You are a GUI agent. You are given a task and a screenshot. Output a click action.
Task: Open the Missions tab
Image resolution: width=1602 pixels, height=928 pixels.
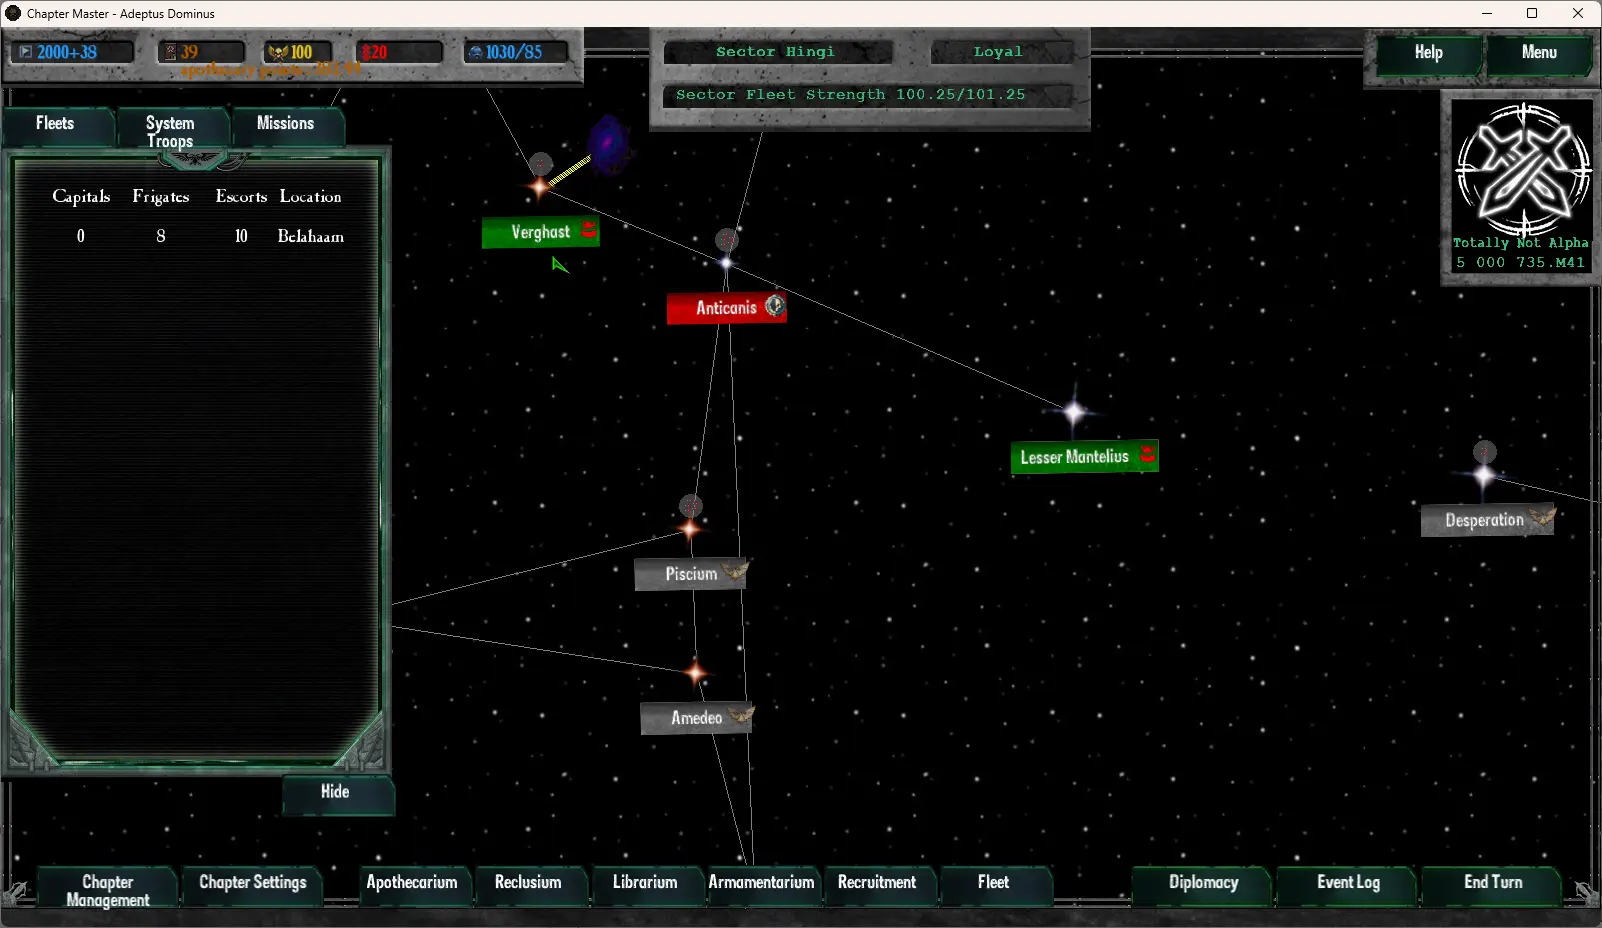[286, 123]
